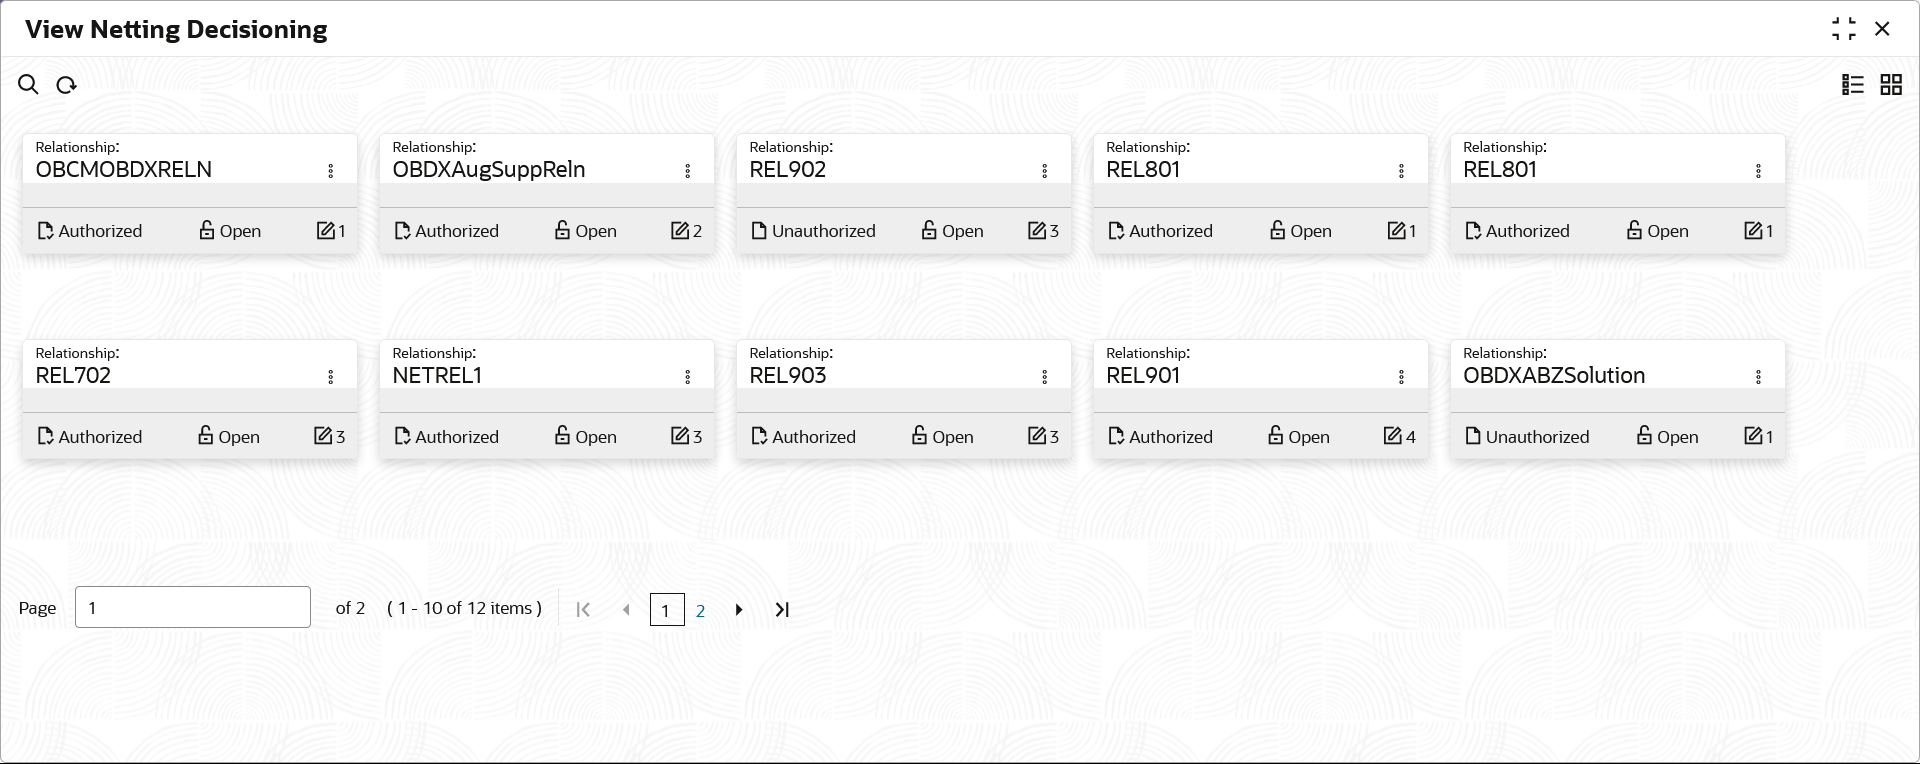Viewport: 1920px width, 764px height.
Task: Click the REL903 relationship card title
Action: pos(788,376)
